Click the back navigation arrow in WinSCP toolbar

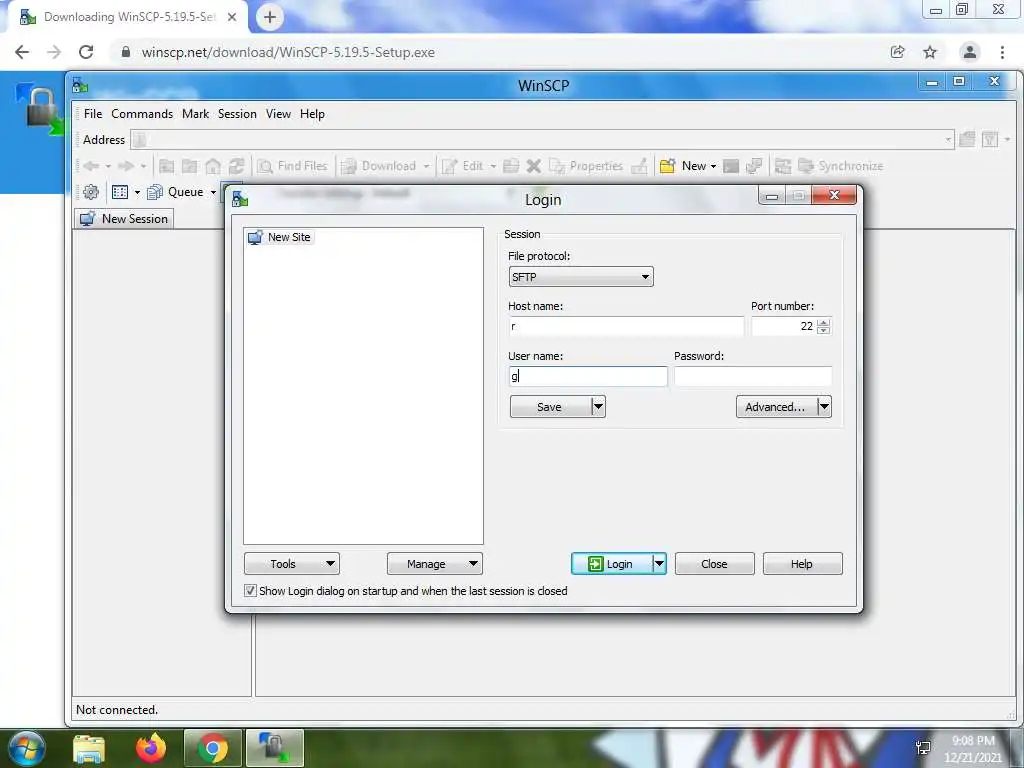pos(91,166)
